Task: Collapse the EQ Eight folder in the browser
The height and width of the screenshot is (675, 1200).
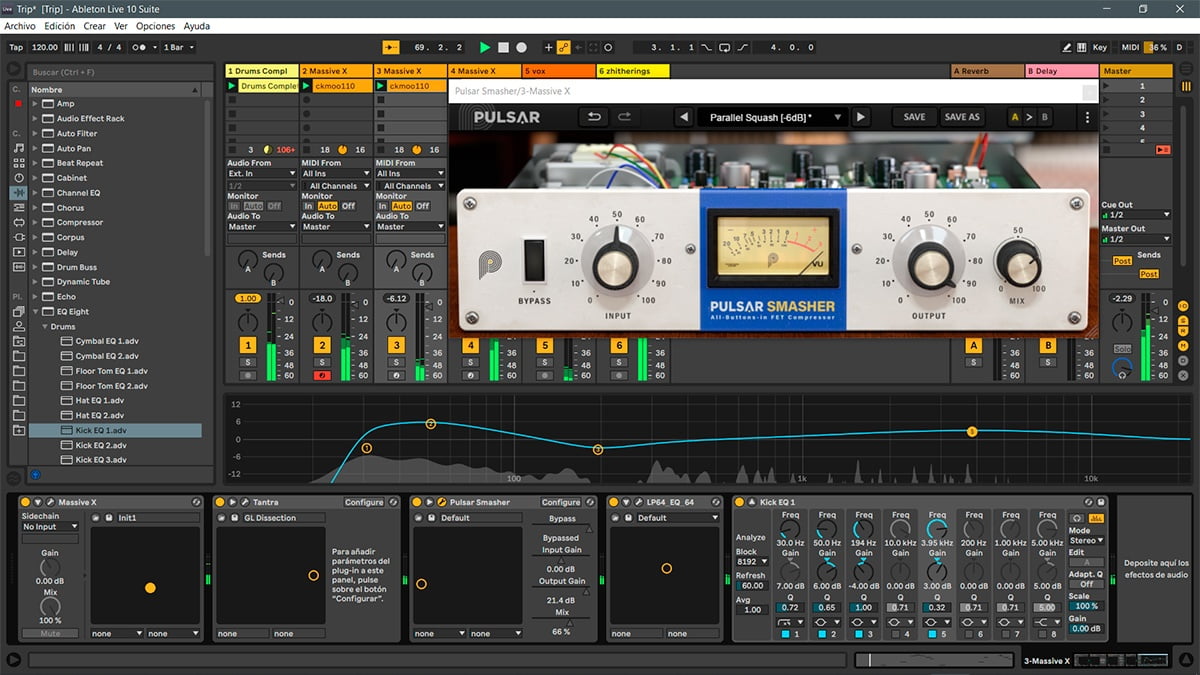Action: pyautogui.click(x=35, y=311)
